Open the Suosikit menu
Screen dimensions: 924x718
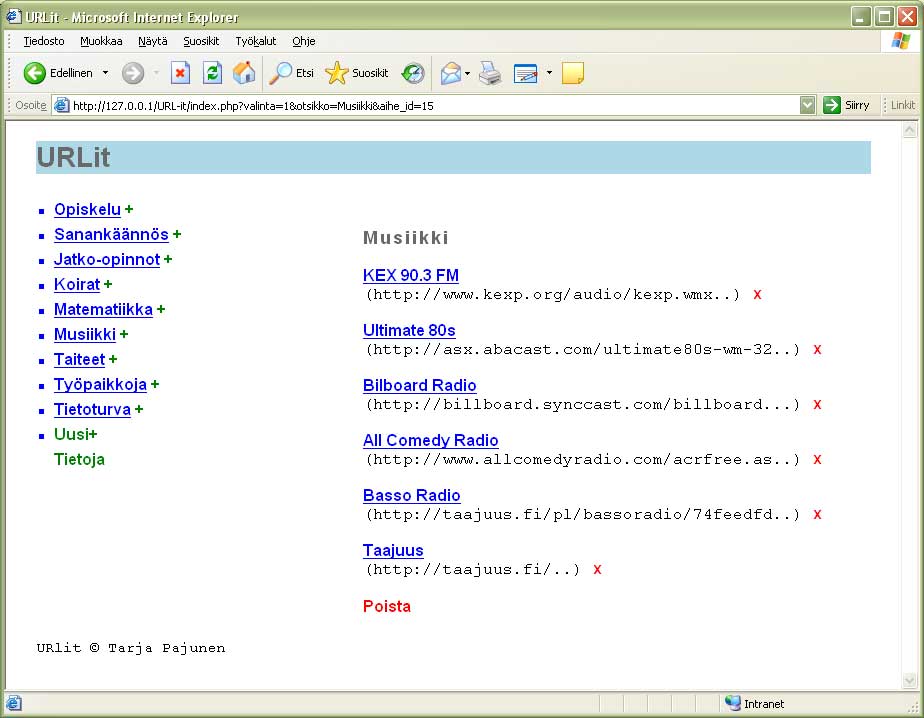tap(201, 41)
